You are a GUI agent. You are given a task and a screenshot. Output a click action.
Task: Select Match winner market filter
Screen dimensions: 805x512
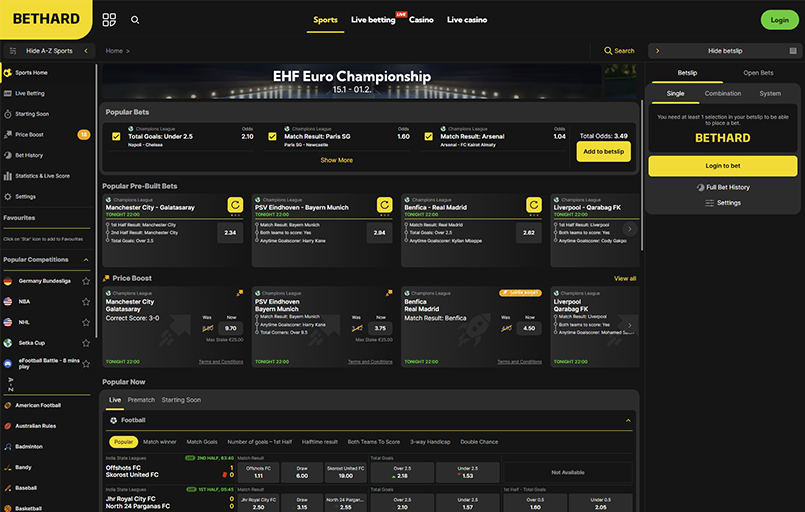[x=160, y=442]
